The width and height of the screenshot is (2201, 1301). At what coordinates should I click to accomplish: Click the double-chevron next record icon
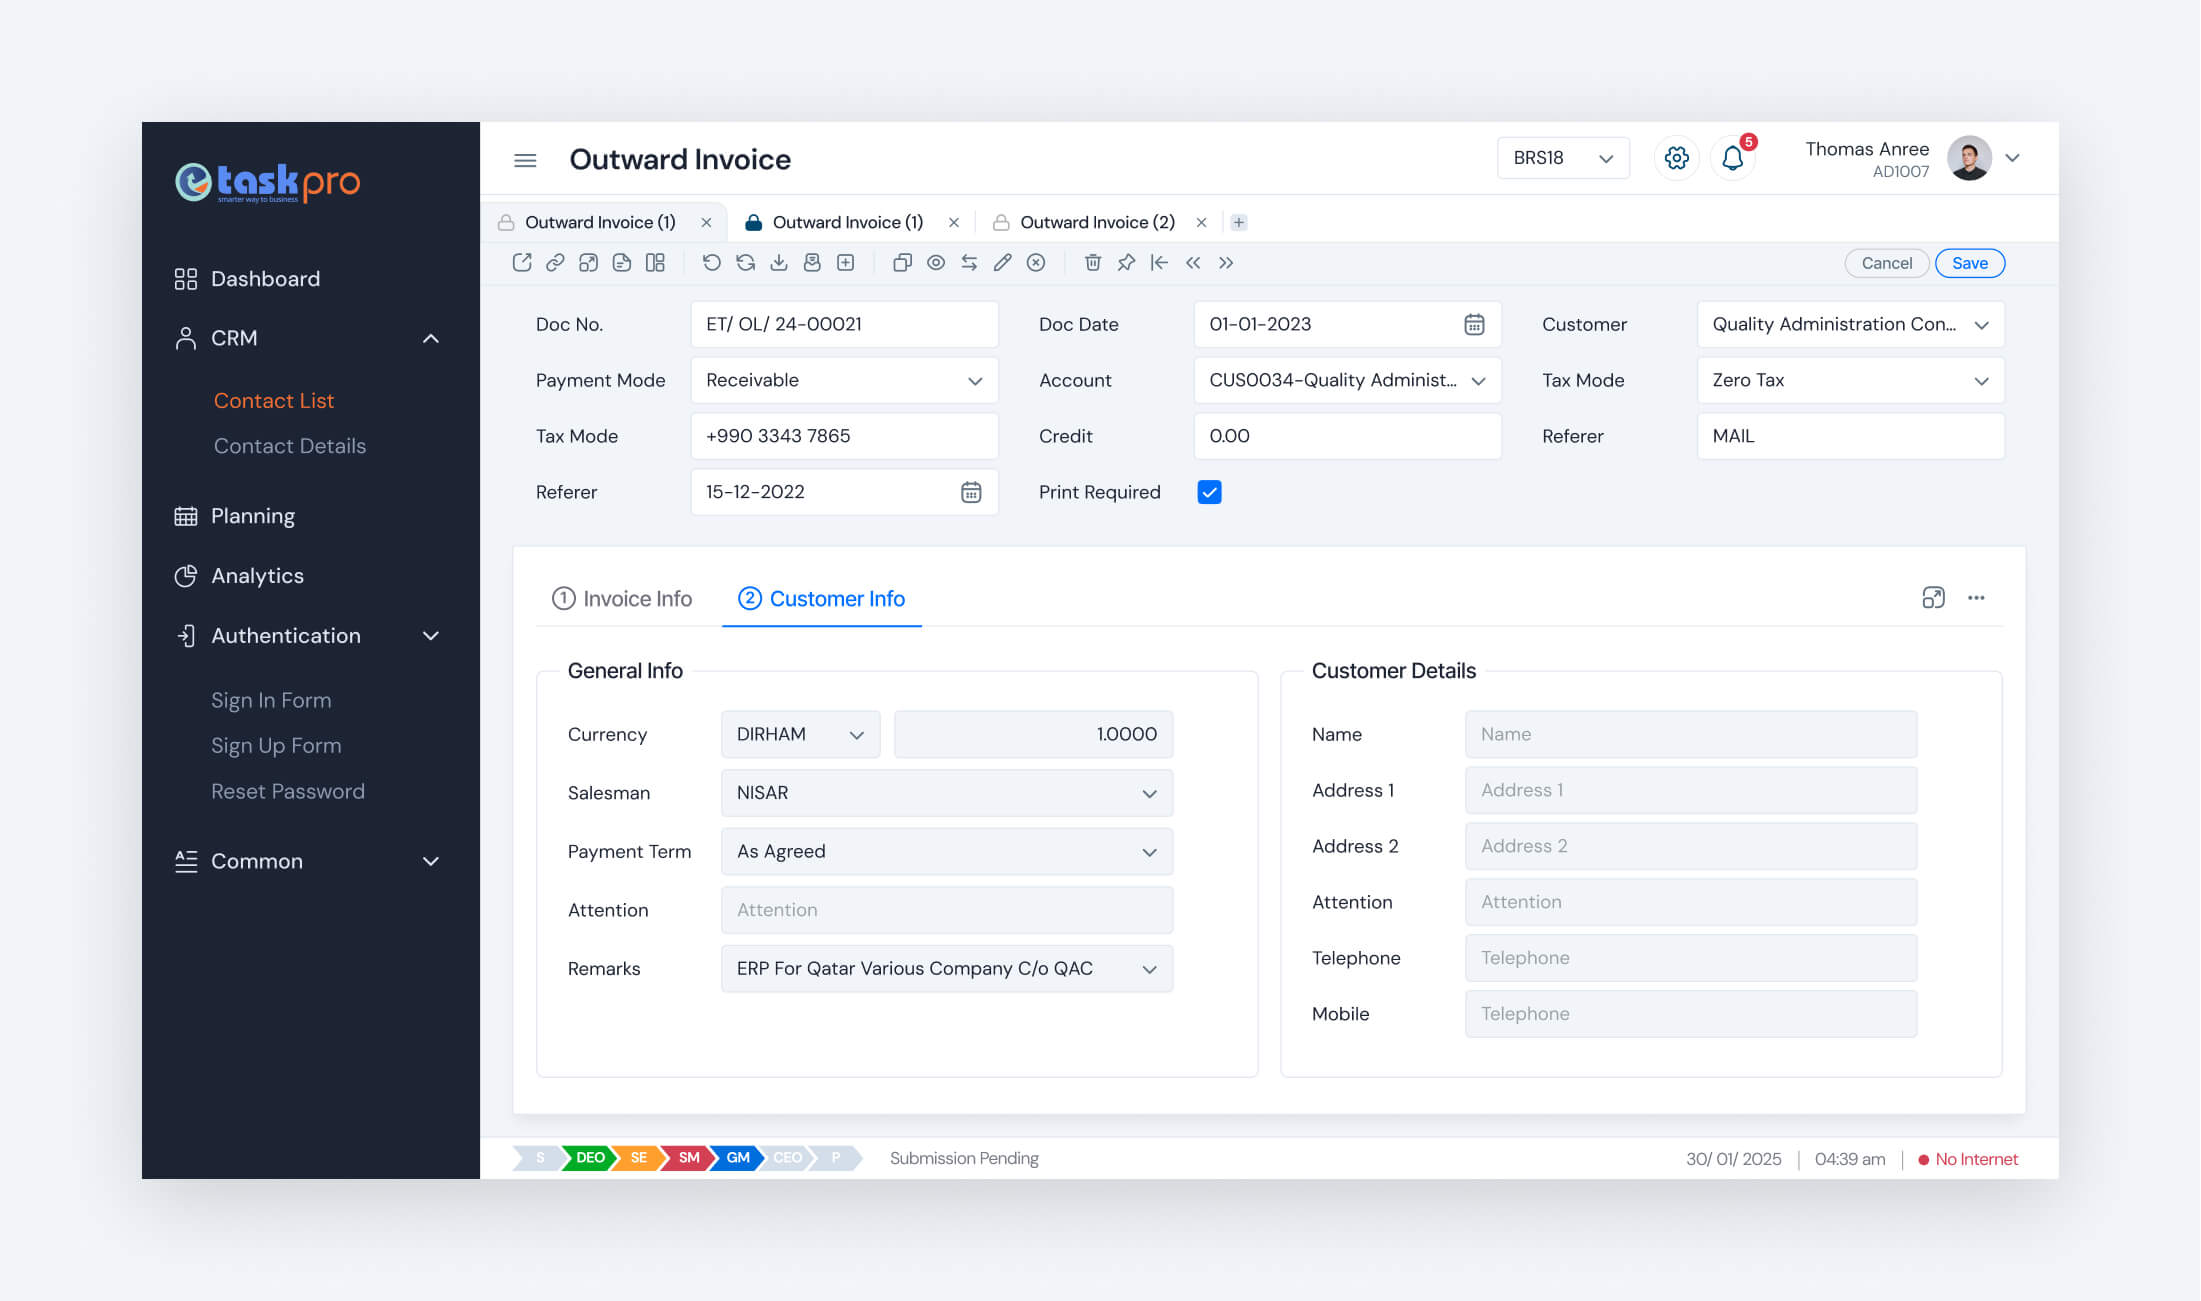tap(1226, 263)
